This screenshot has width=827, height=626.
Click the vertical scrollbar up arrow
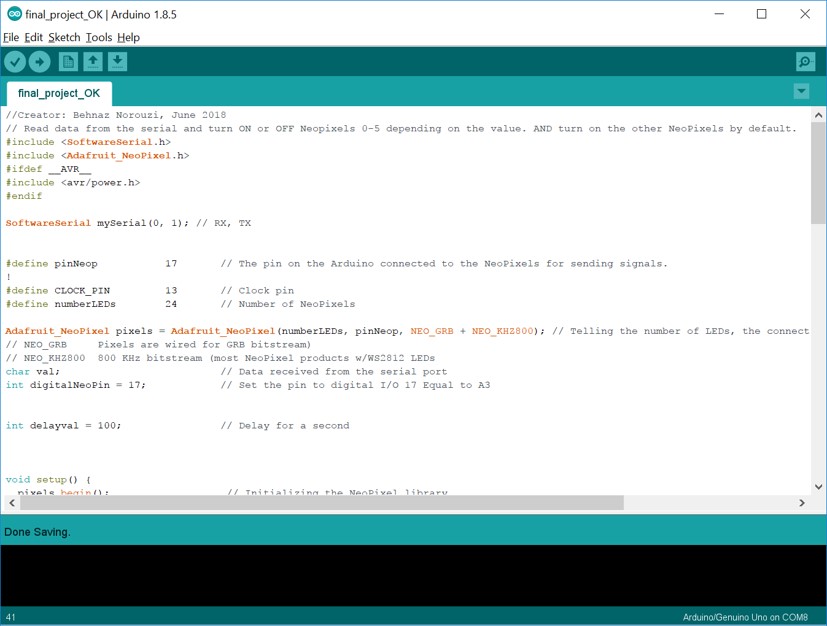coord(819,115)
